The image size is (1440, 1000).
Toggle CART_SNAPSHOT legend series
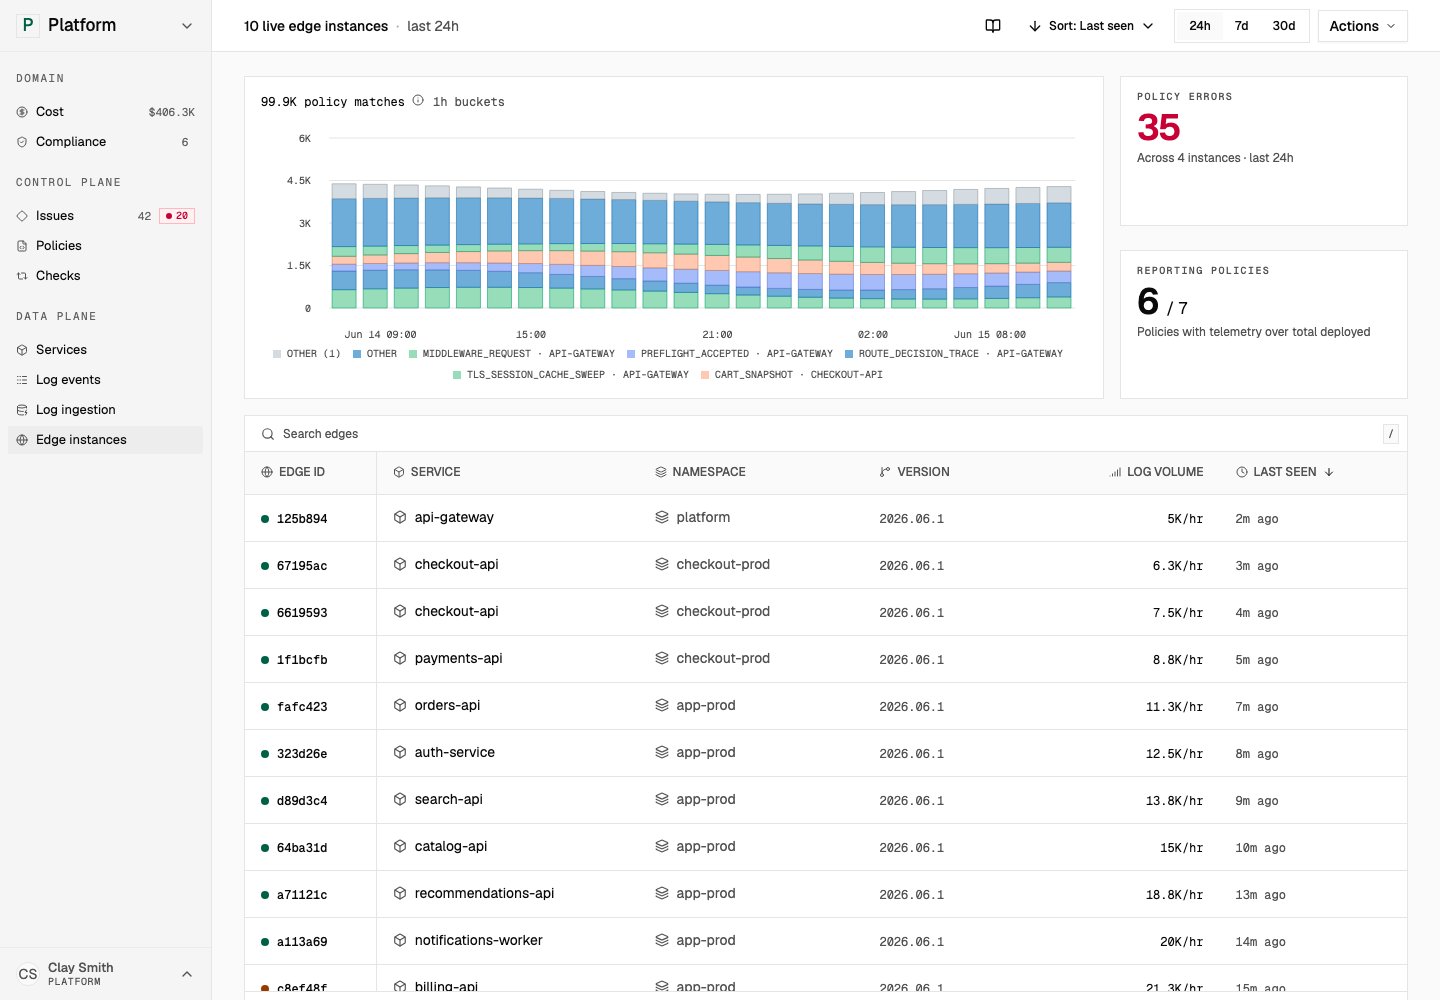pos(792,375)
